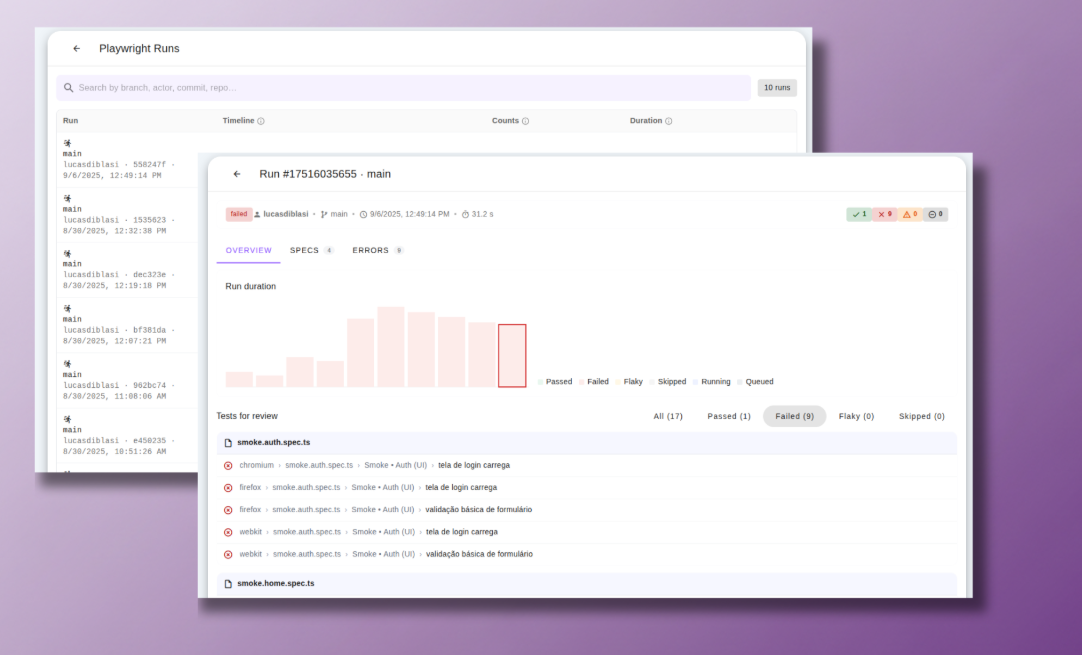Click the info icon next to Timeline column
1082x655 pixels.
262,120
